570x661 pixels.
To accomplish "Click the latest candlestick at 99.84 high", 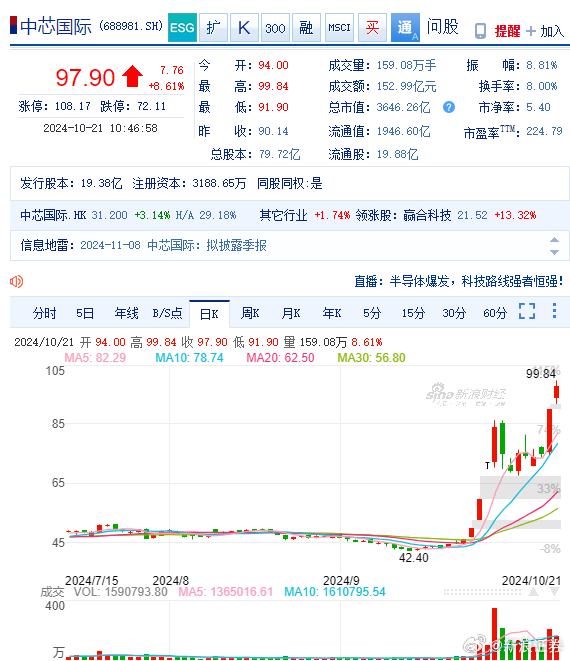I will [x=557, y=391].
